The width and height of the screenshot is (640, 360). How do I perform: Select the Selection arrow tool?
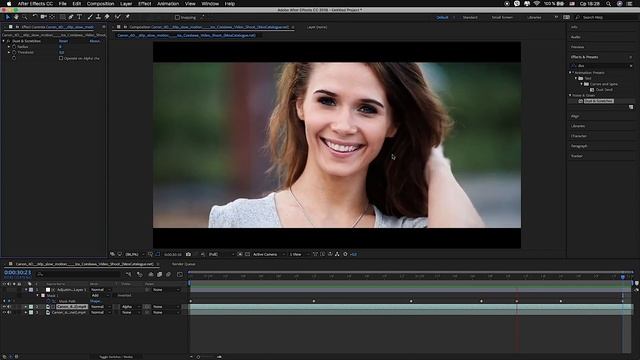(x=7, y=17)
